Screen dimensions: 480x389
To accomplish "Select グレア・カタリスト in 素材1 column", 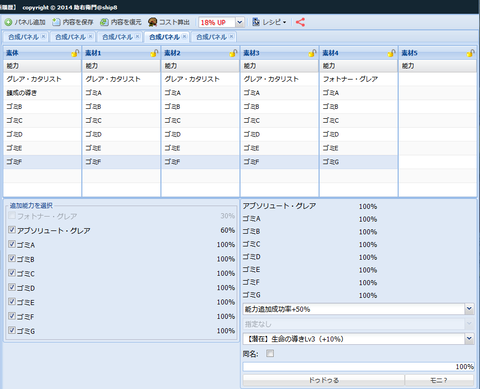I will [x=121, y=79].
